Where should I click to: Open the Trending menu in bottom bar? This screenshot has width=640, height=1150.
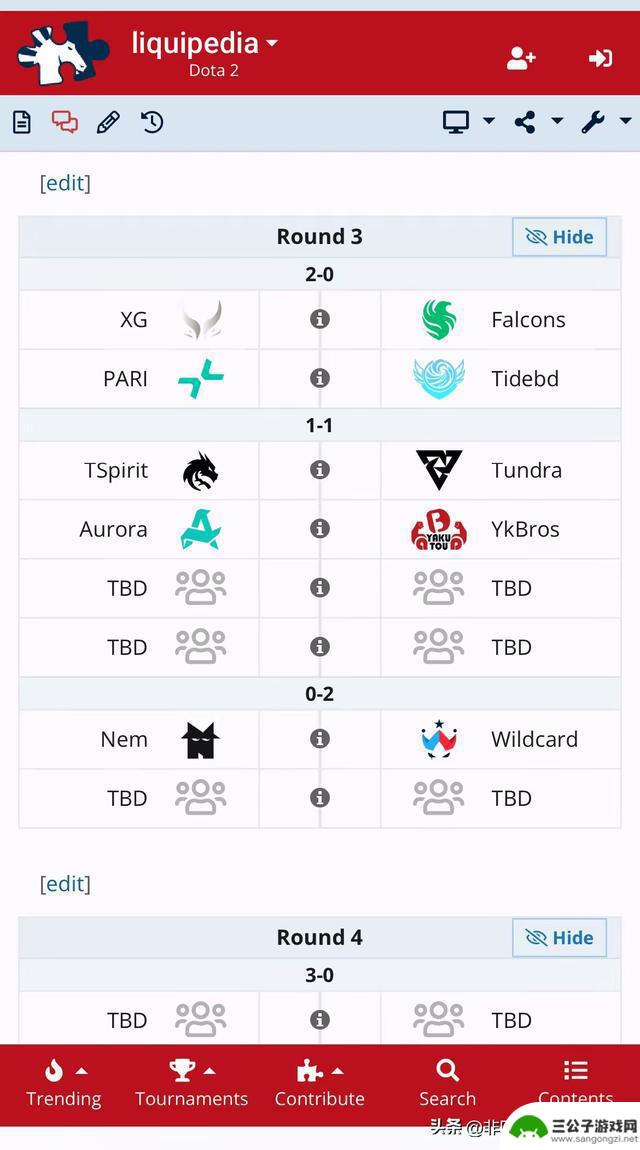point(64,1083)
